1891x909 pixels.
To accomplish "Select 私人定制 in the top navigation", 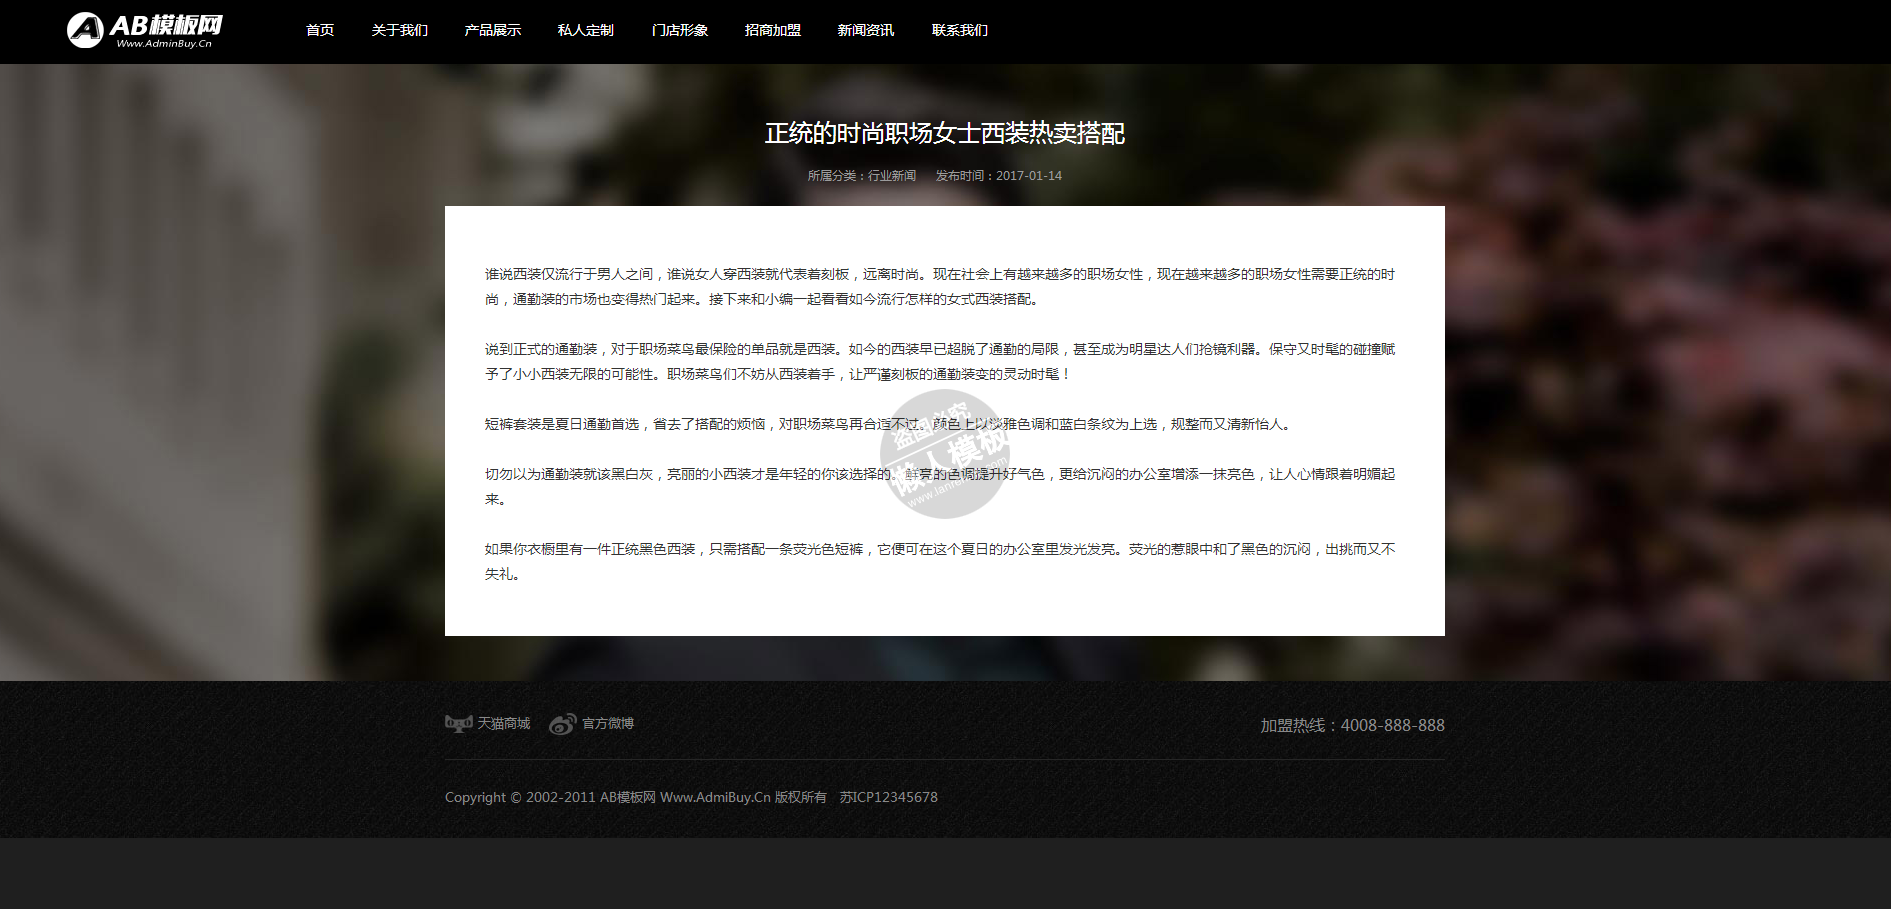I will click(586, 30).
